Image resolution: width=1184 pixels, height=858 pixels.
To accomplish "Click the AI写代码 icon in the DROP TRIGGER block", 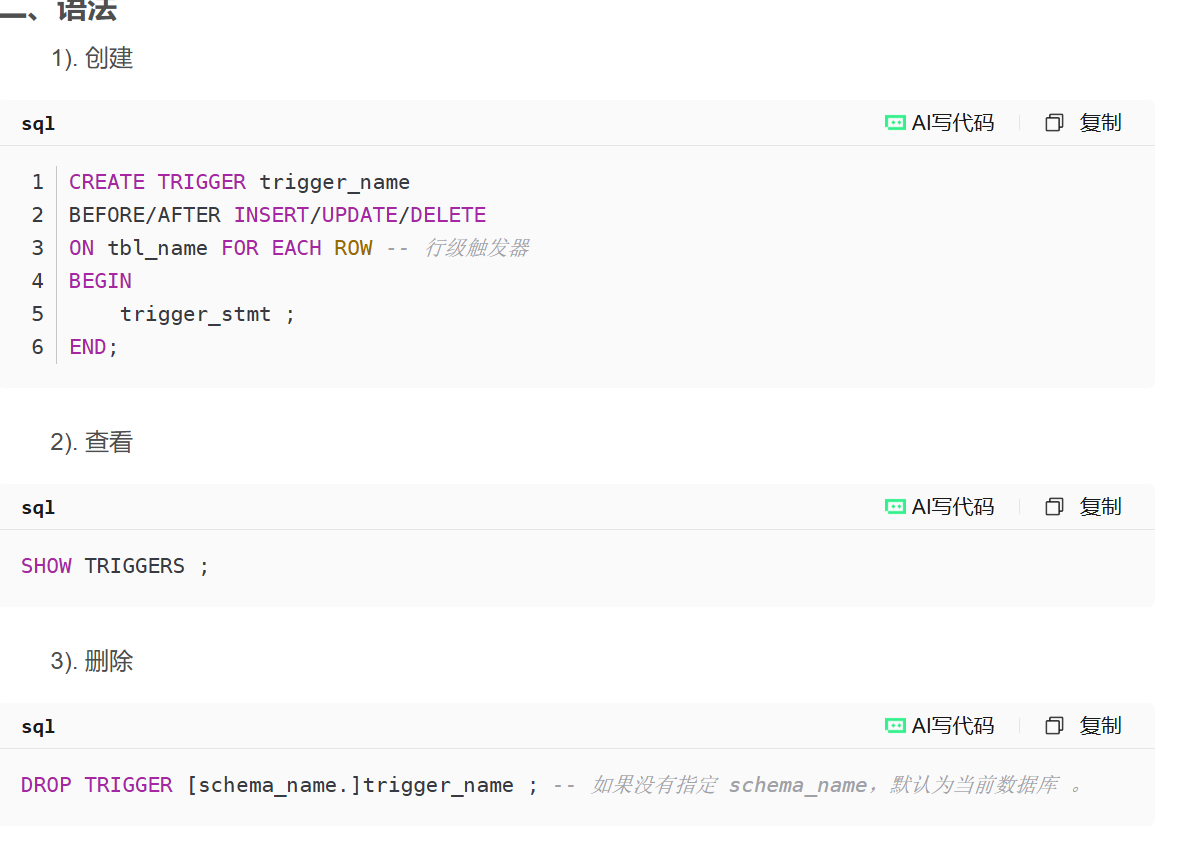I will (895, 725).
